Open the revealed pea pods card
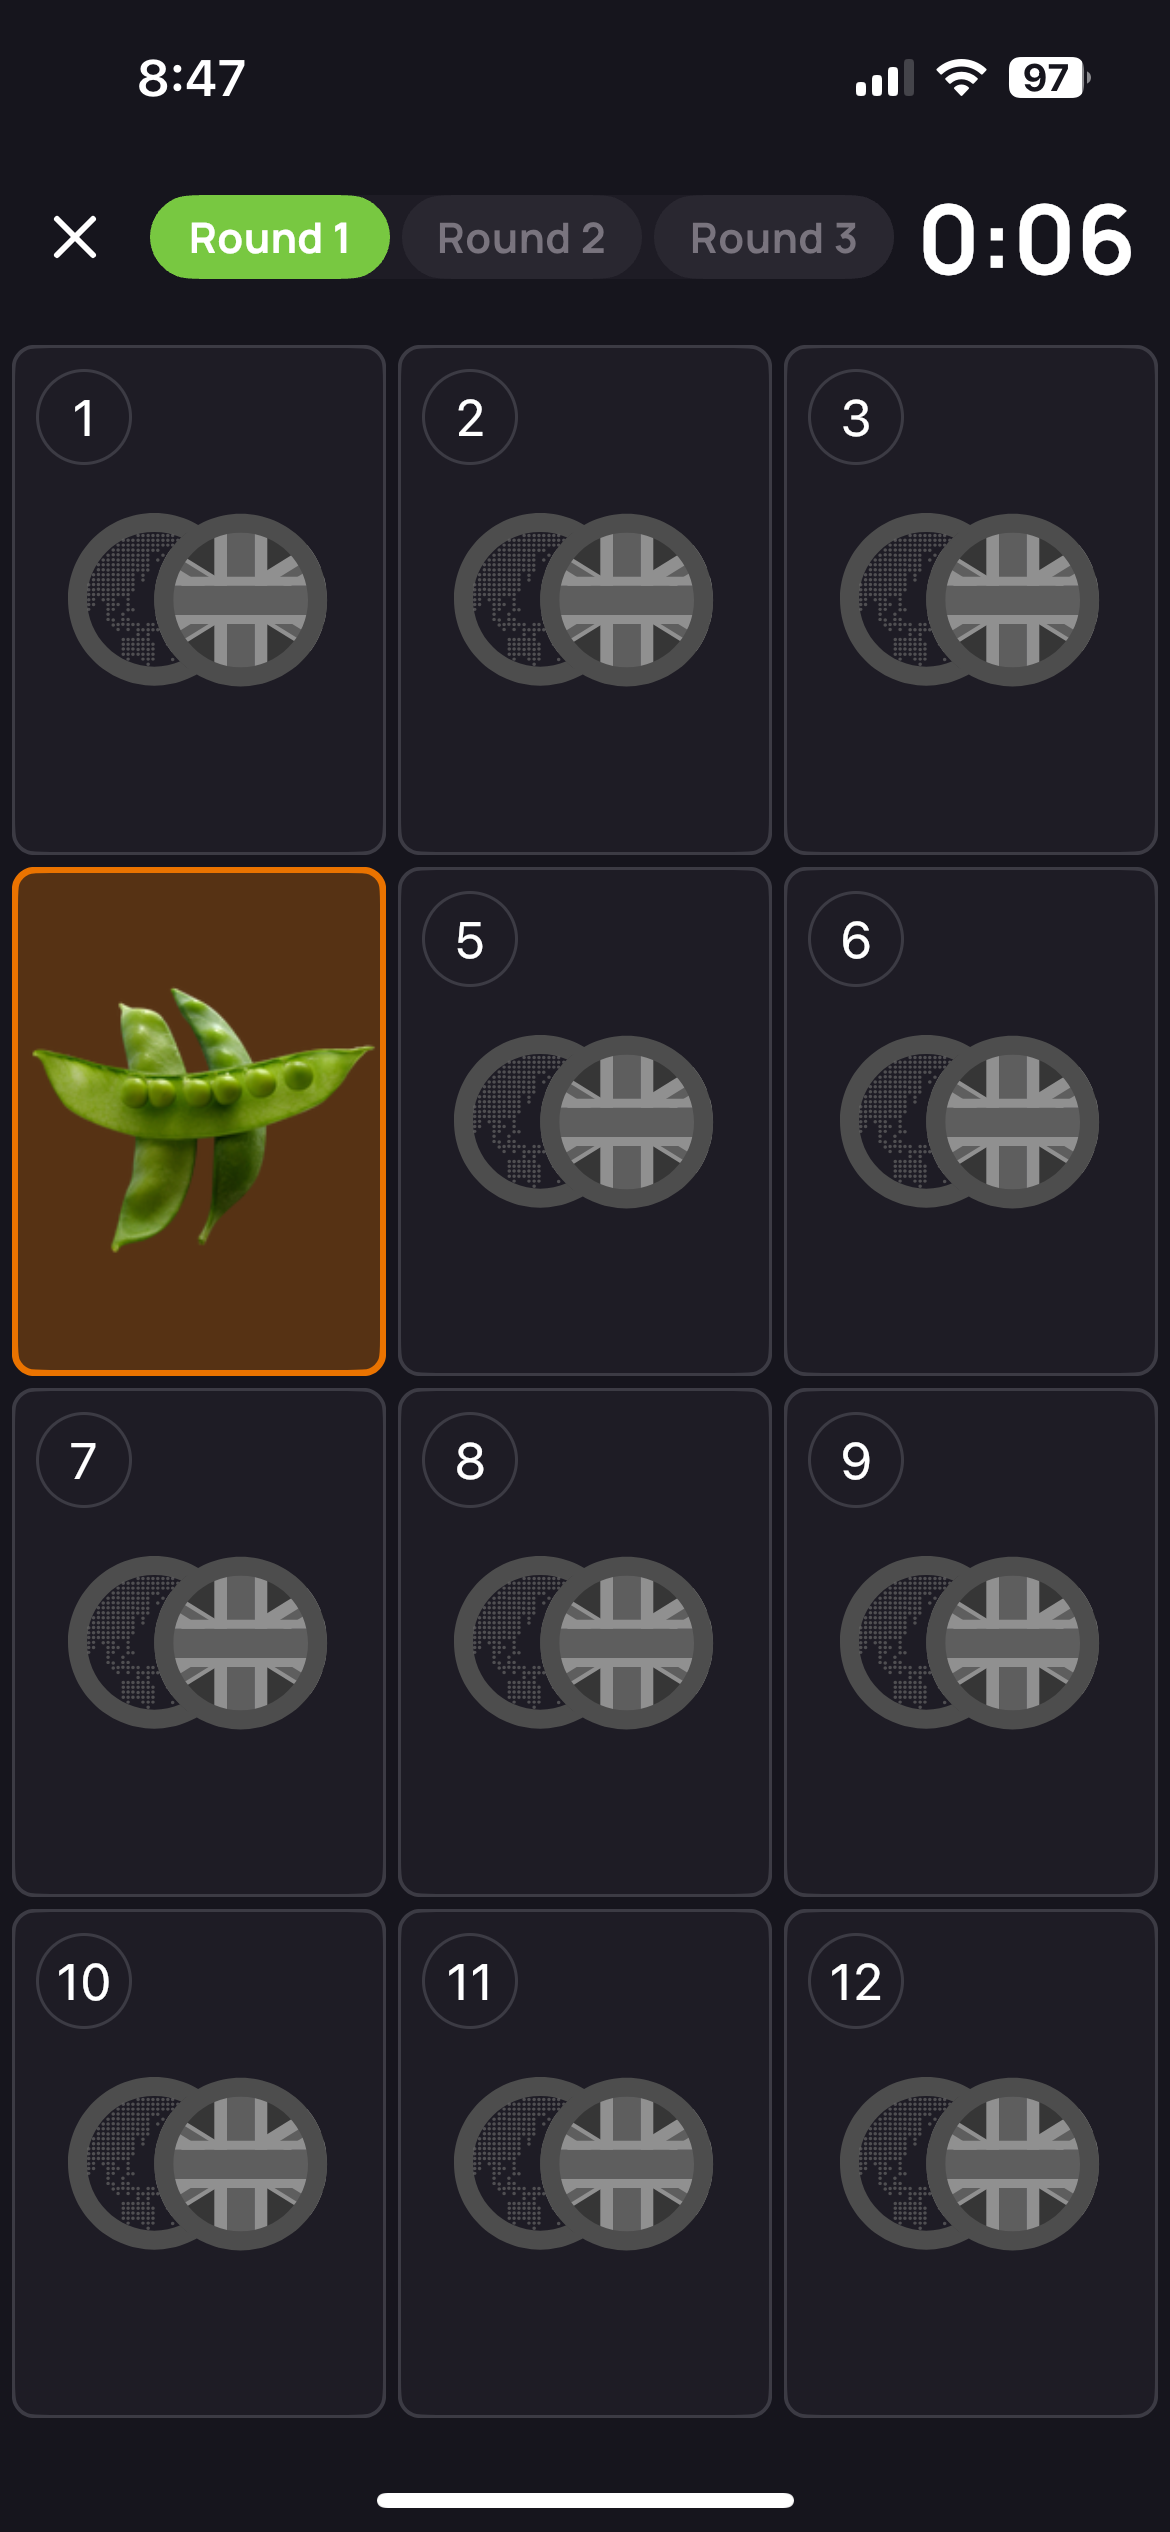1170x2532 pixels. tap(199, 1121)
